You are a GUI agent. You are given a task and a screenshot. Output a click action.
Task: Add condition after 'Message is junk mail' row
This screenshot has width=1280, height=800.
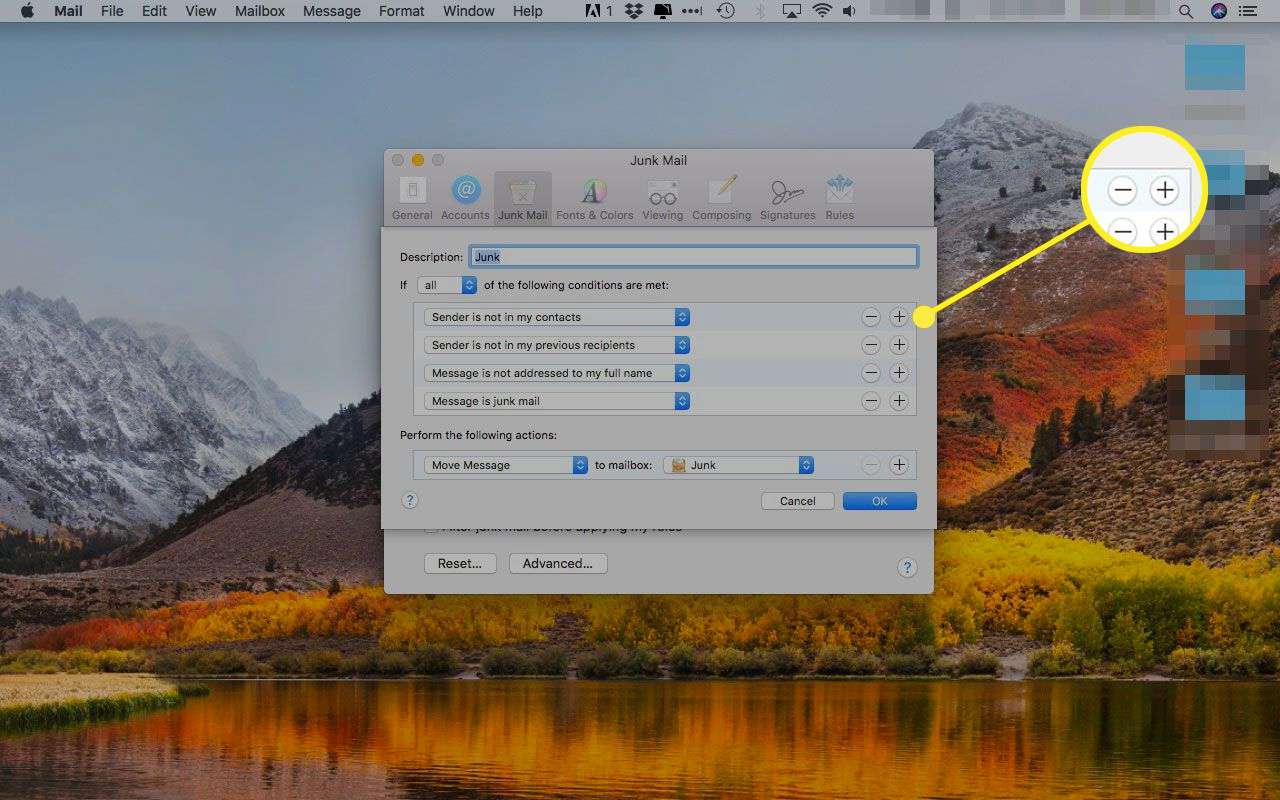pos(899,401)
